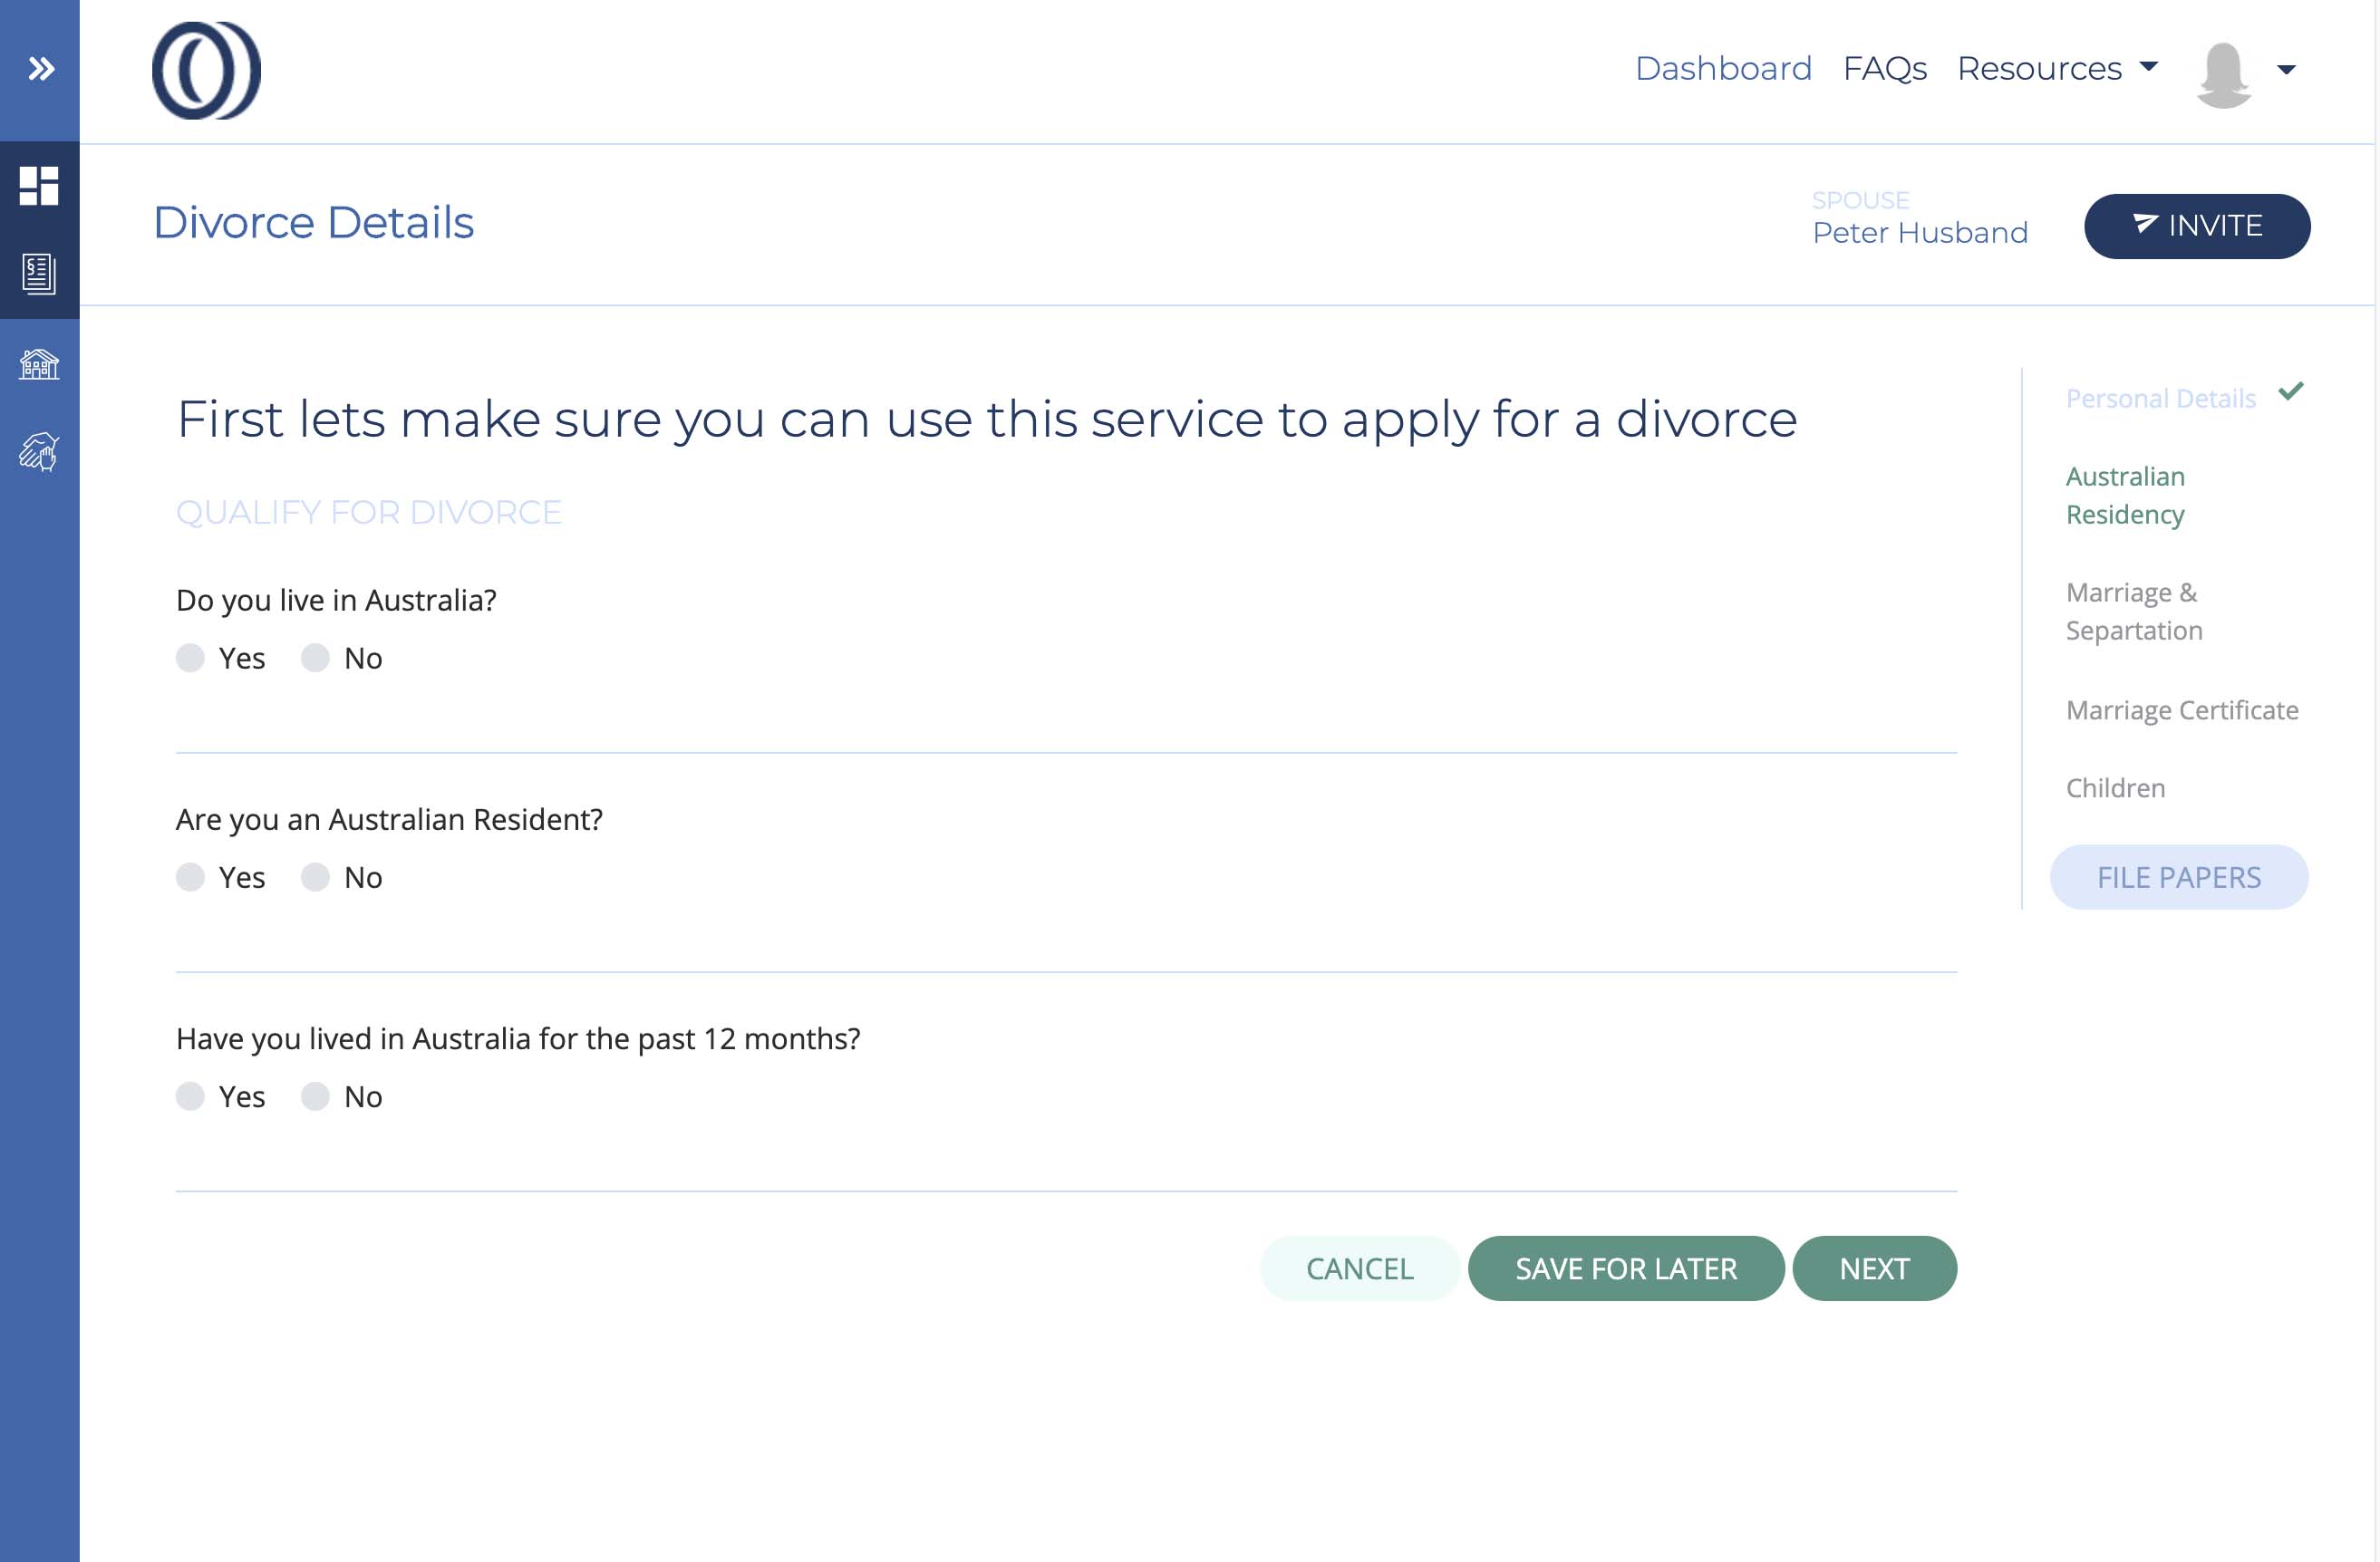Go to Personal Details step

pyautogui.click(x=2160, y=398)
